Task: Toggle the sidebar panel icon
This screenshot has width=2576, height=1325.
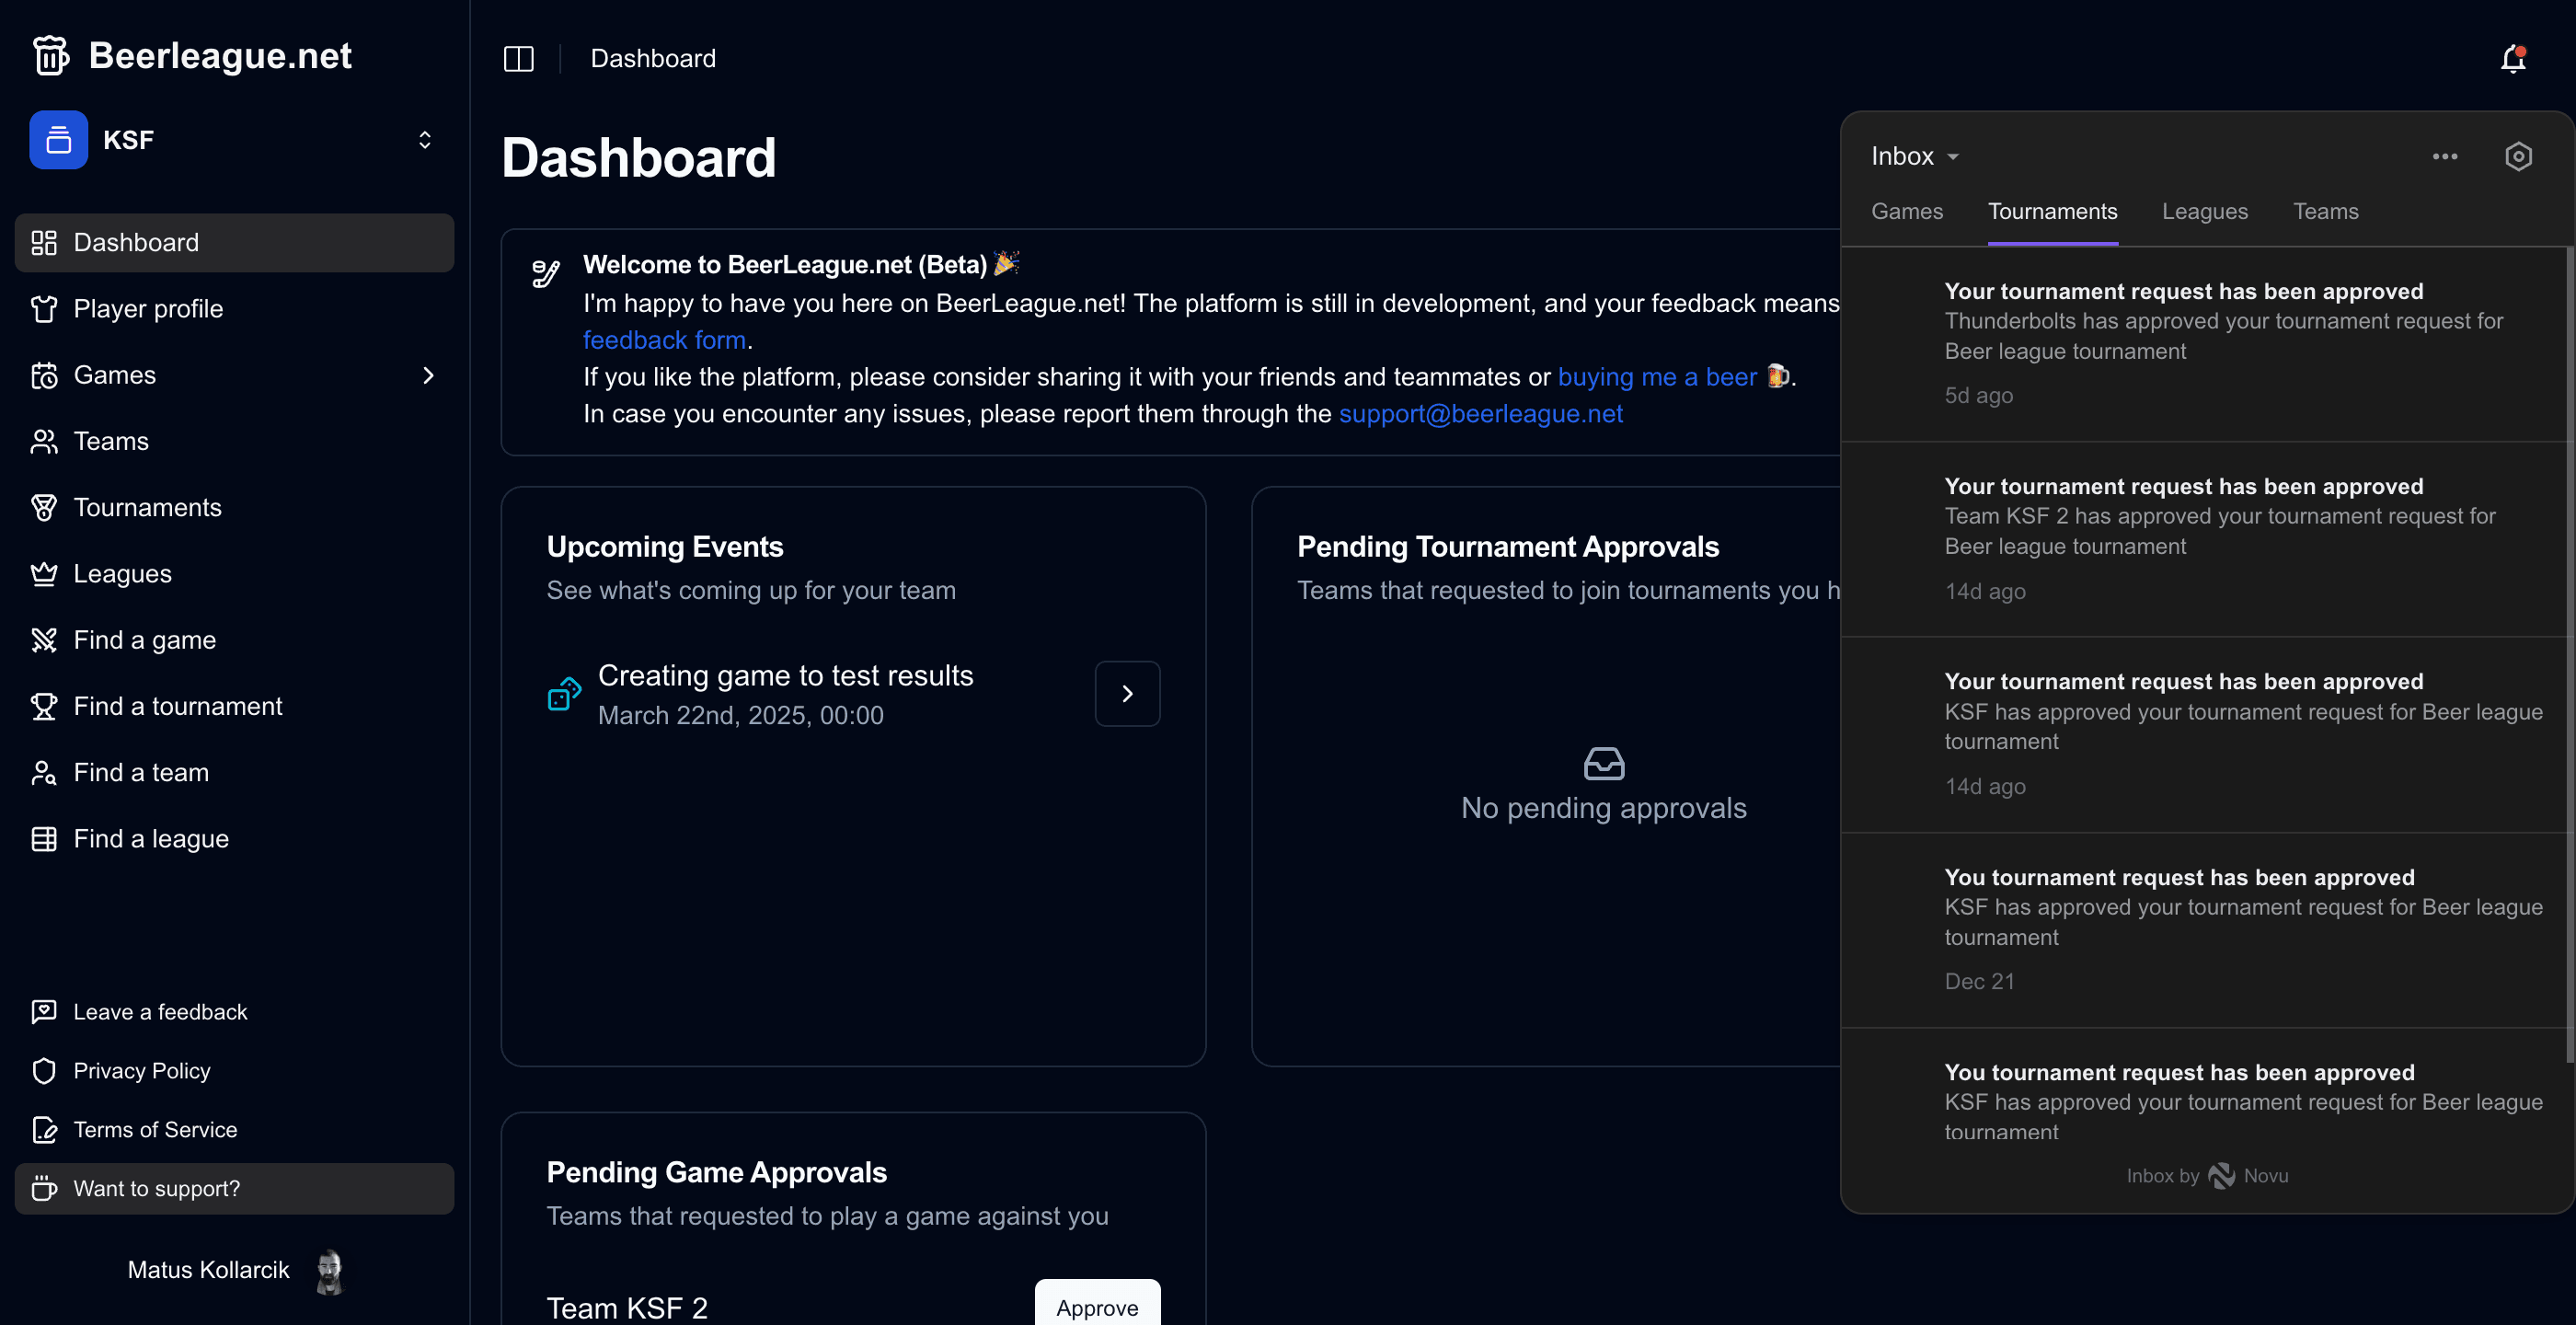Action: pyautogui.click(x=519, y=58)
